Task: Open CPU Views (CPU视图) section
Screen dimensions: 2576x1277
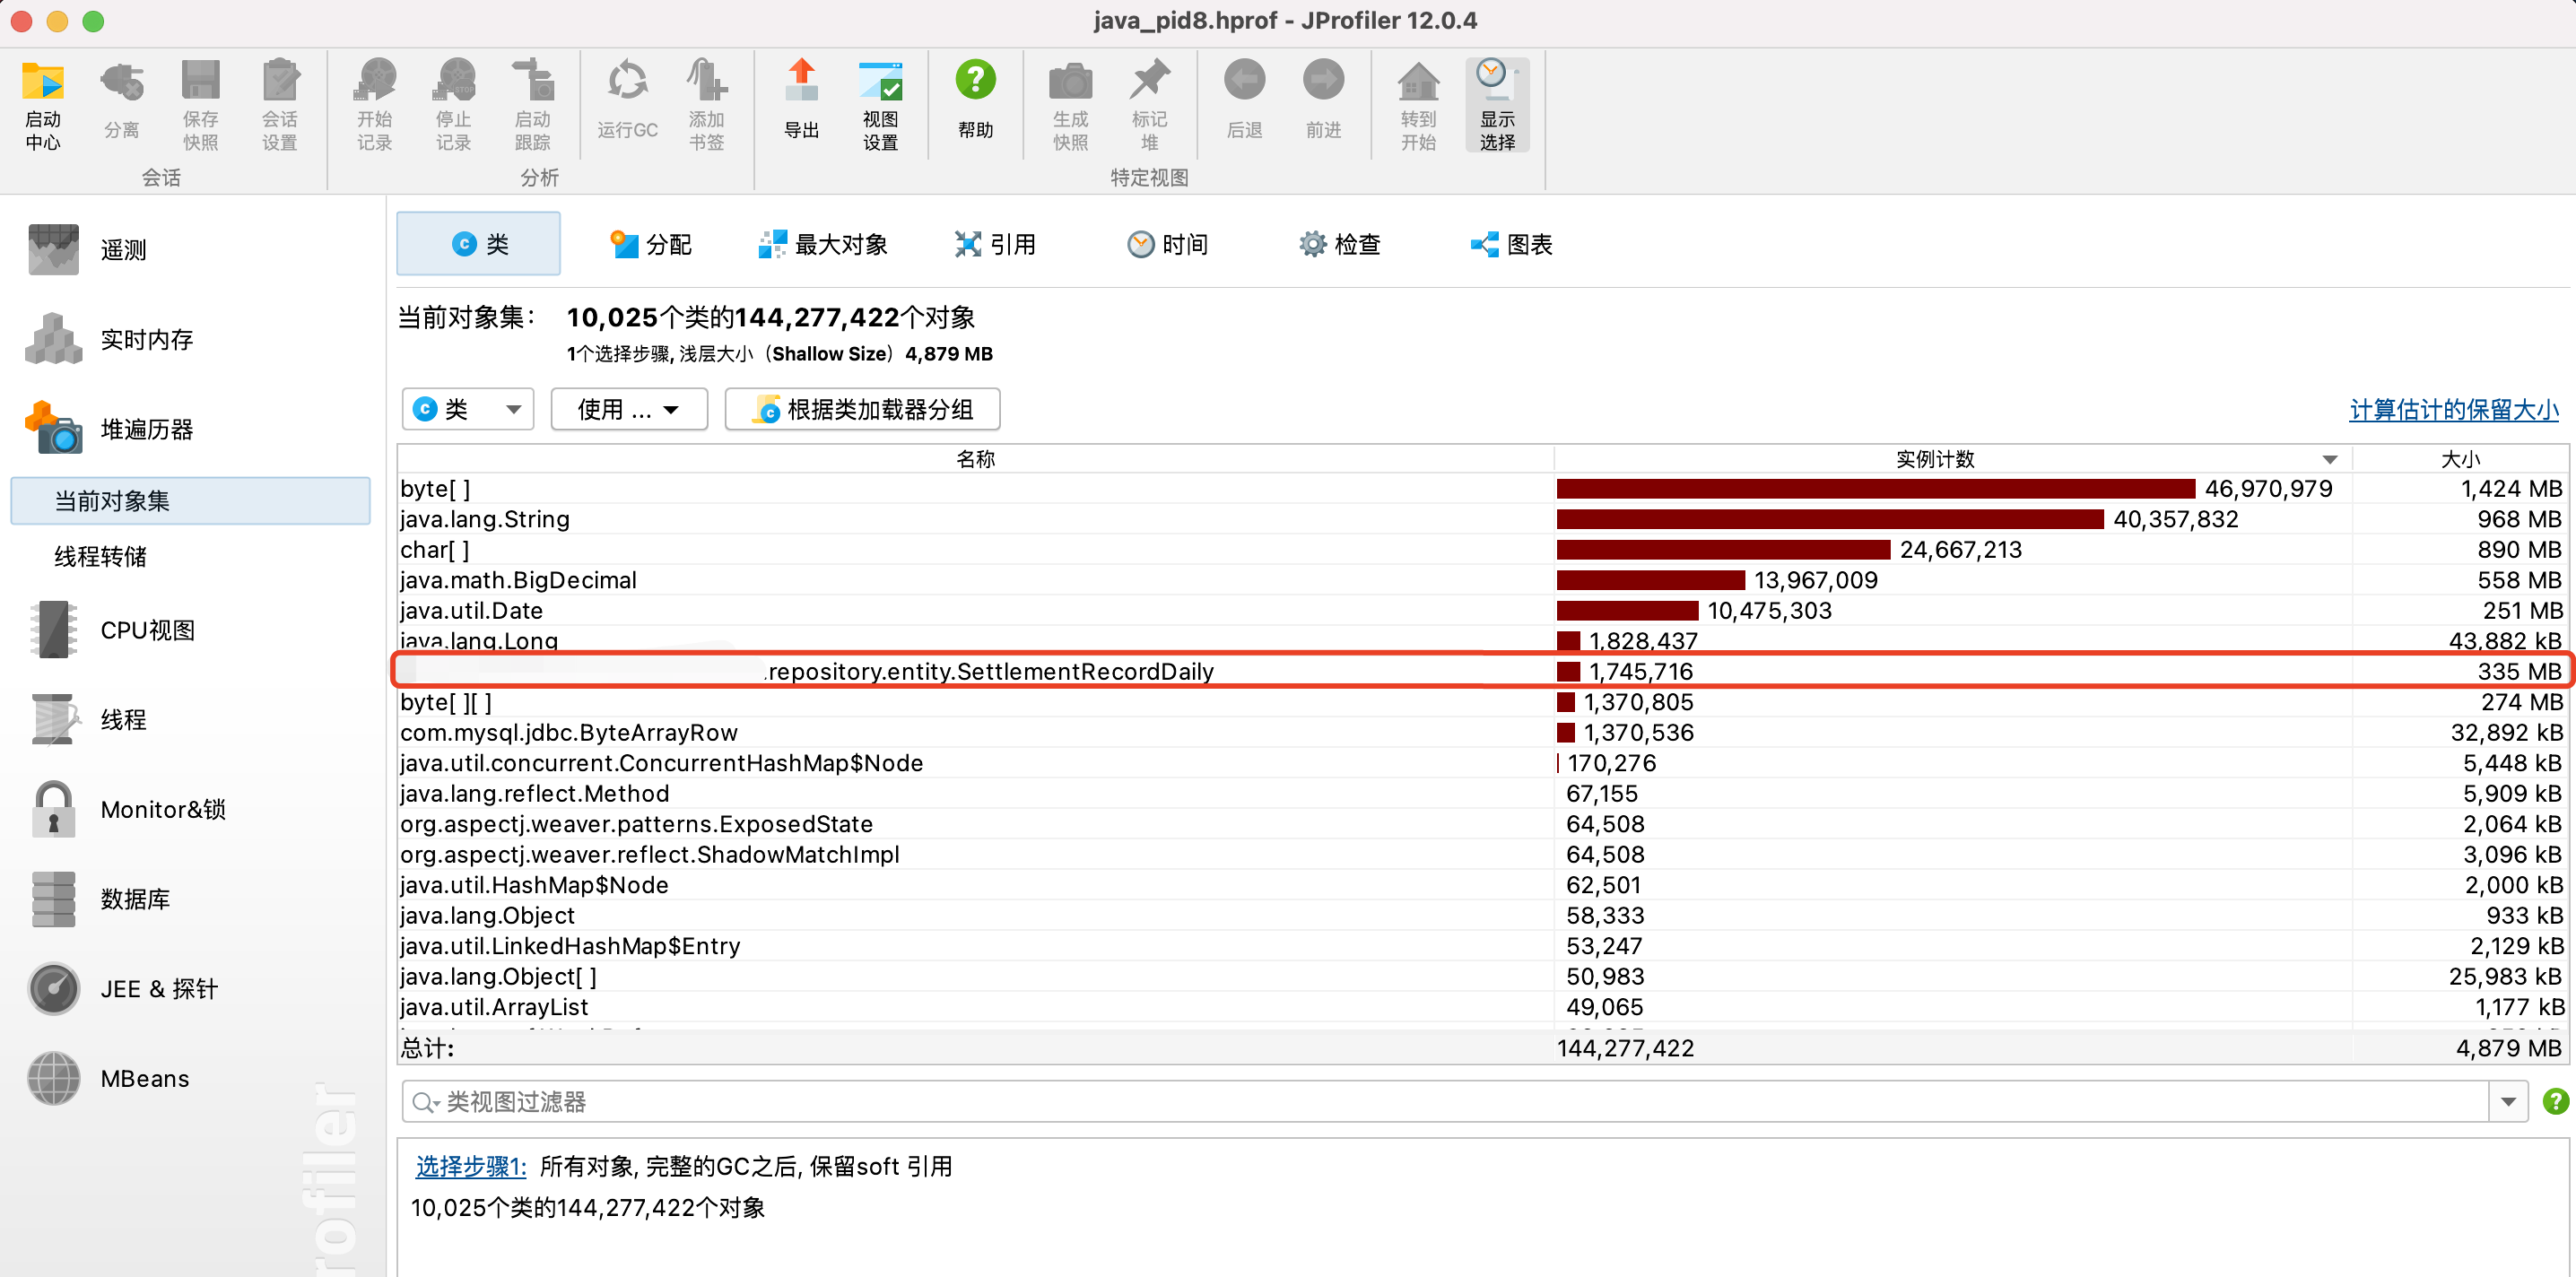Action: click(x=110, y=630)
